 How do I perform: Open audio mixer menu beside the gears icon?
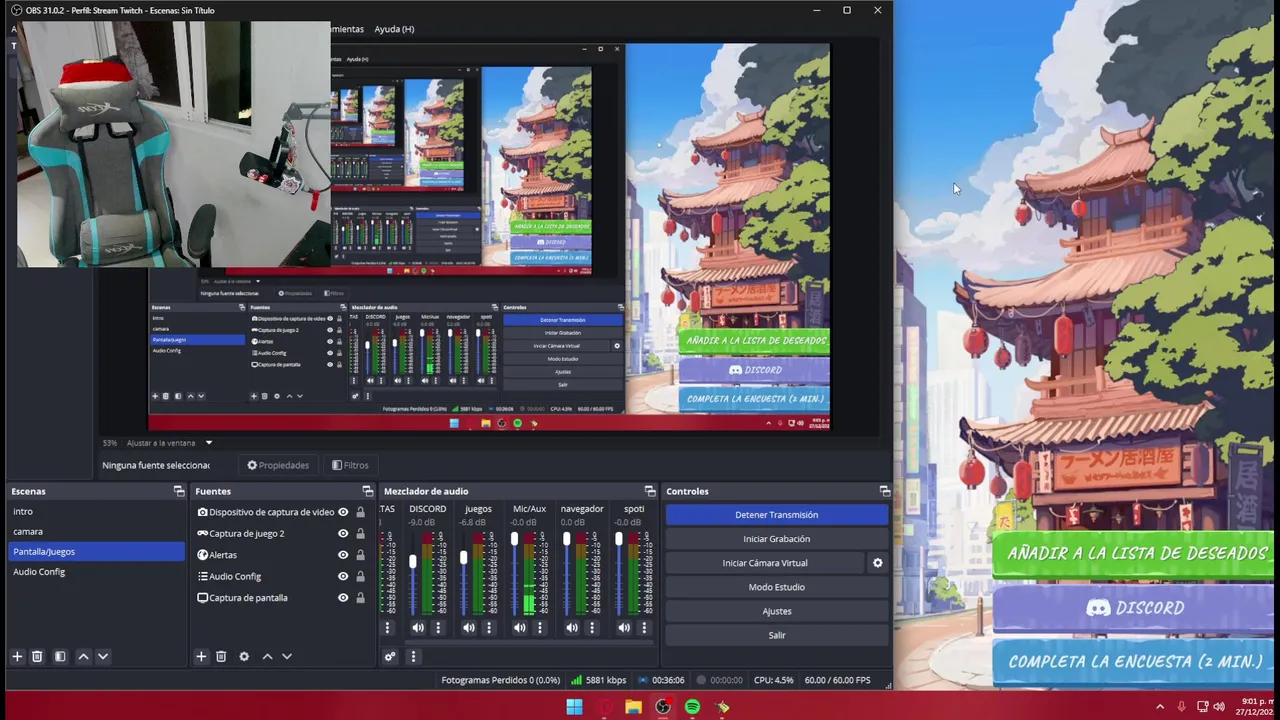coord(413,656)
